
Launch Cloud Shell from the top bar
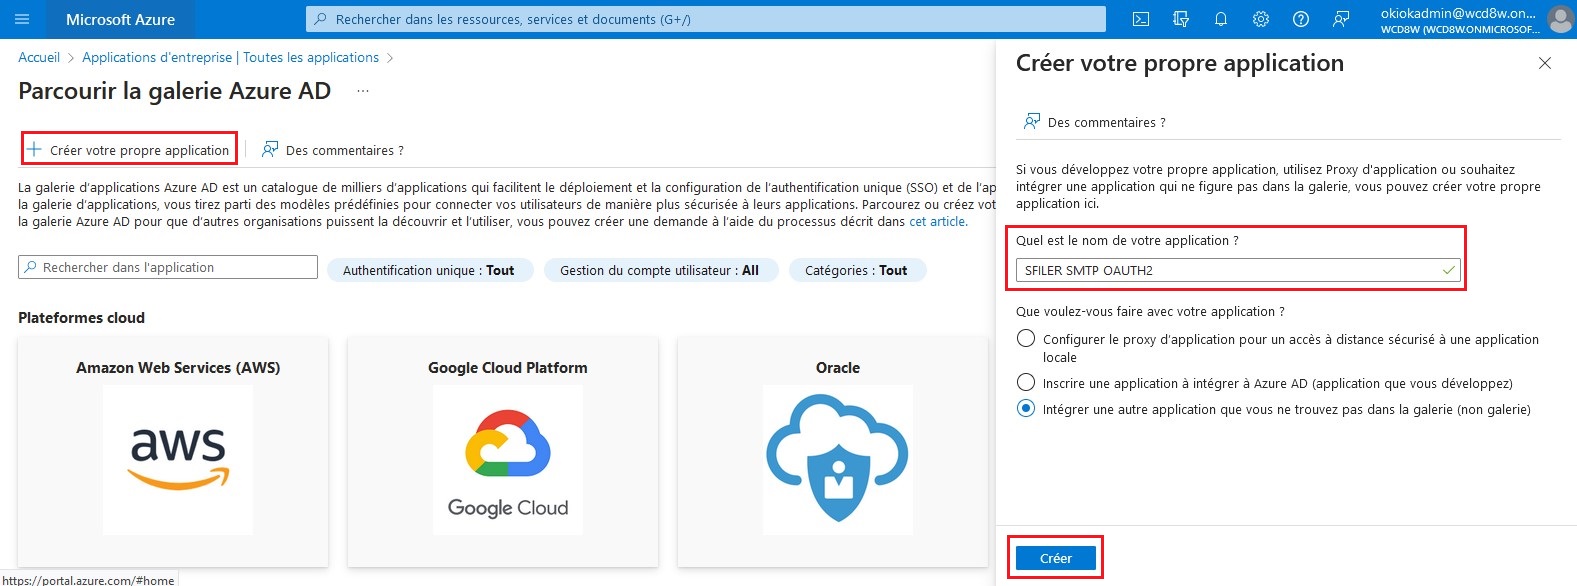tap(1141, 19)
